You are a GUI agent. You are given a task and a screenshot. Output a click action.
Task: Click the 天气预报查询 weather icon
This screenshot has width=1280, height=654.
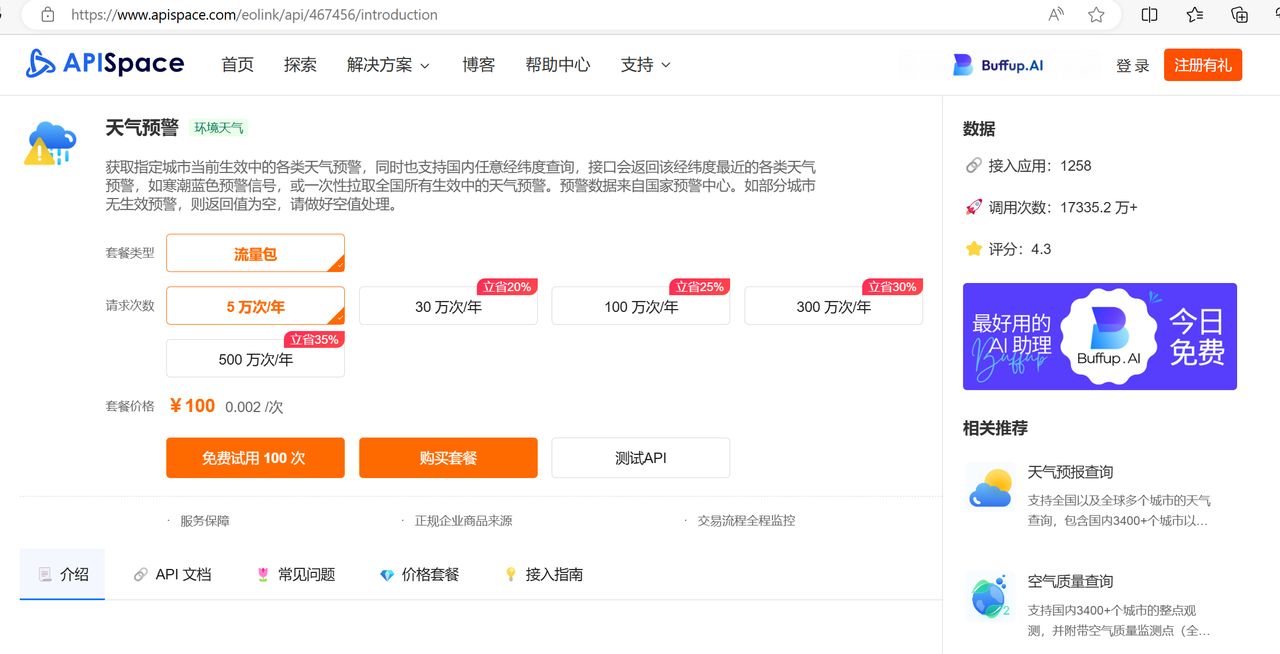click(989, 487)
